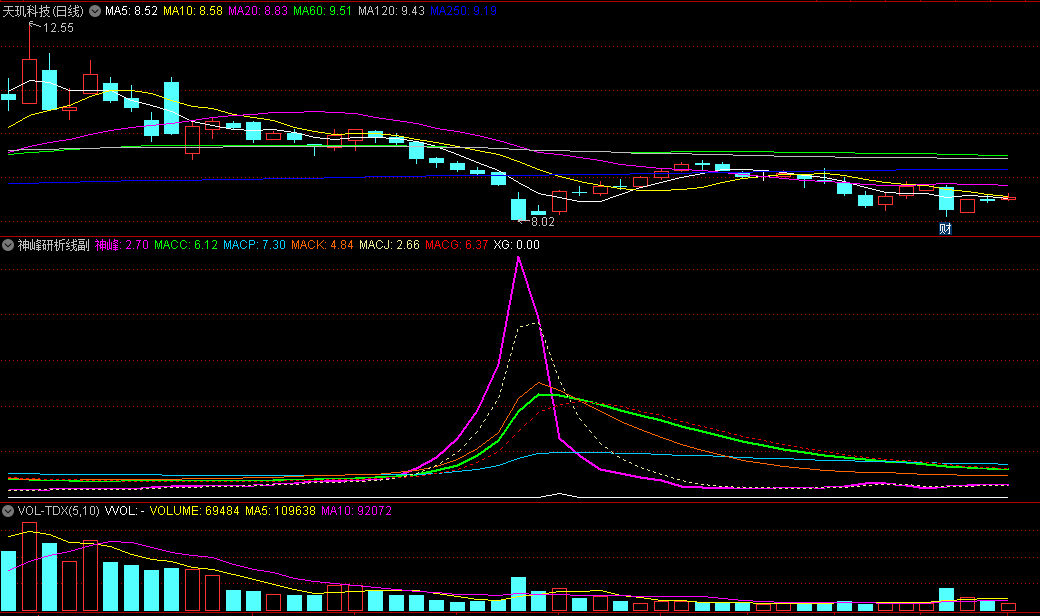Click the 8.02 low price marker

(x=543, y=221)
